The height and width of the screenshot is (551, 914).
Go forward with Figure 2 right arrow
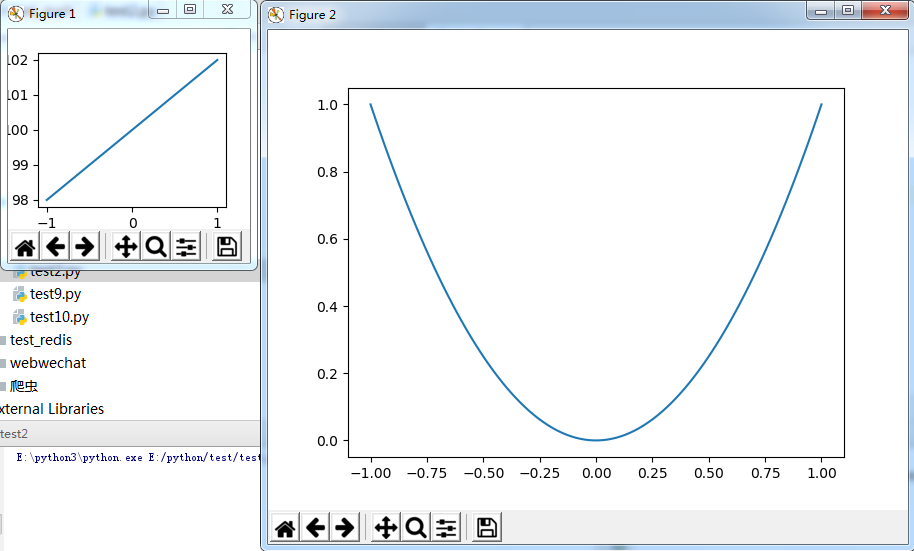[x=345, y=528]
